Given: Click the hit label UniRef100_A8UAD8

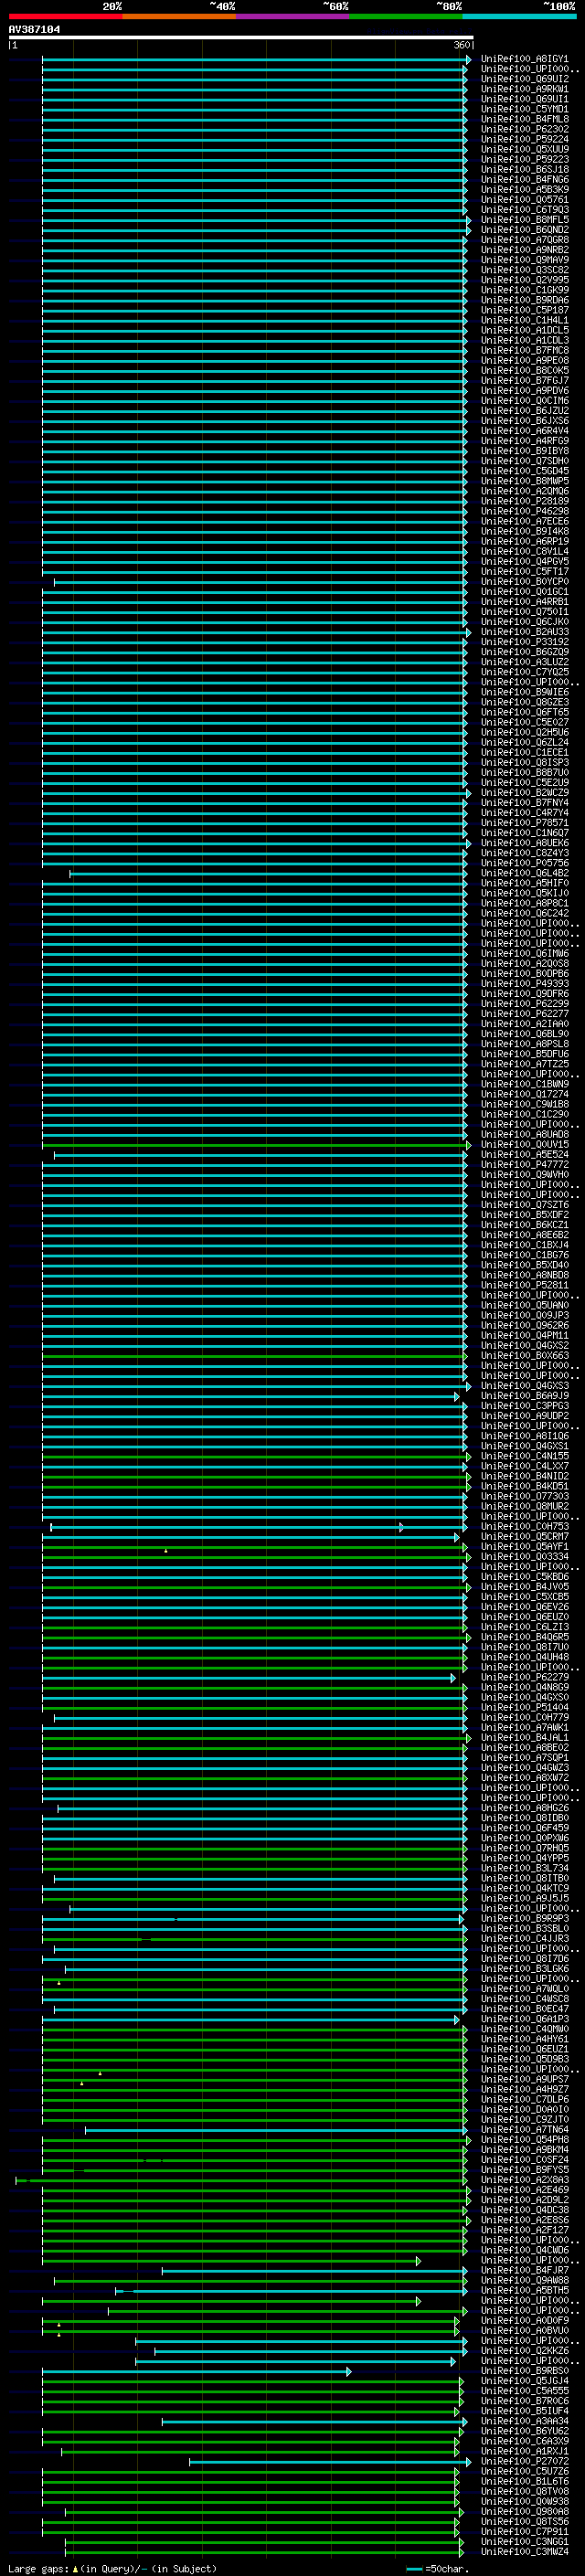Looking at the screenshot, I should (x=525, y=1135).
